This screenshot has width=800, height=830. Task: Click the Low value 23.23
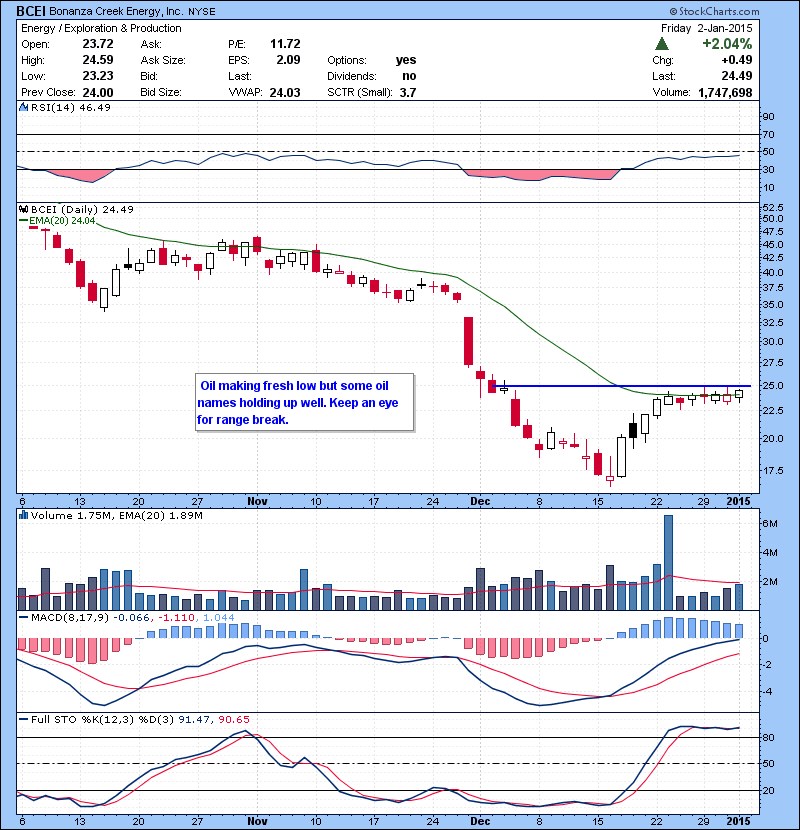[x=98, y=76]
